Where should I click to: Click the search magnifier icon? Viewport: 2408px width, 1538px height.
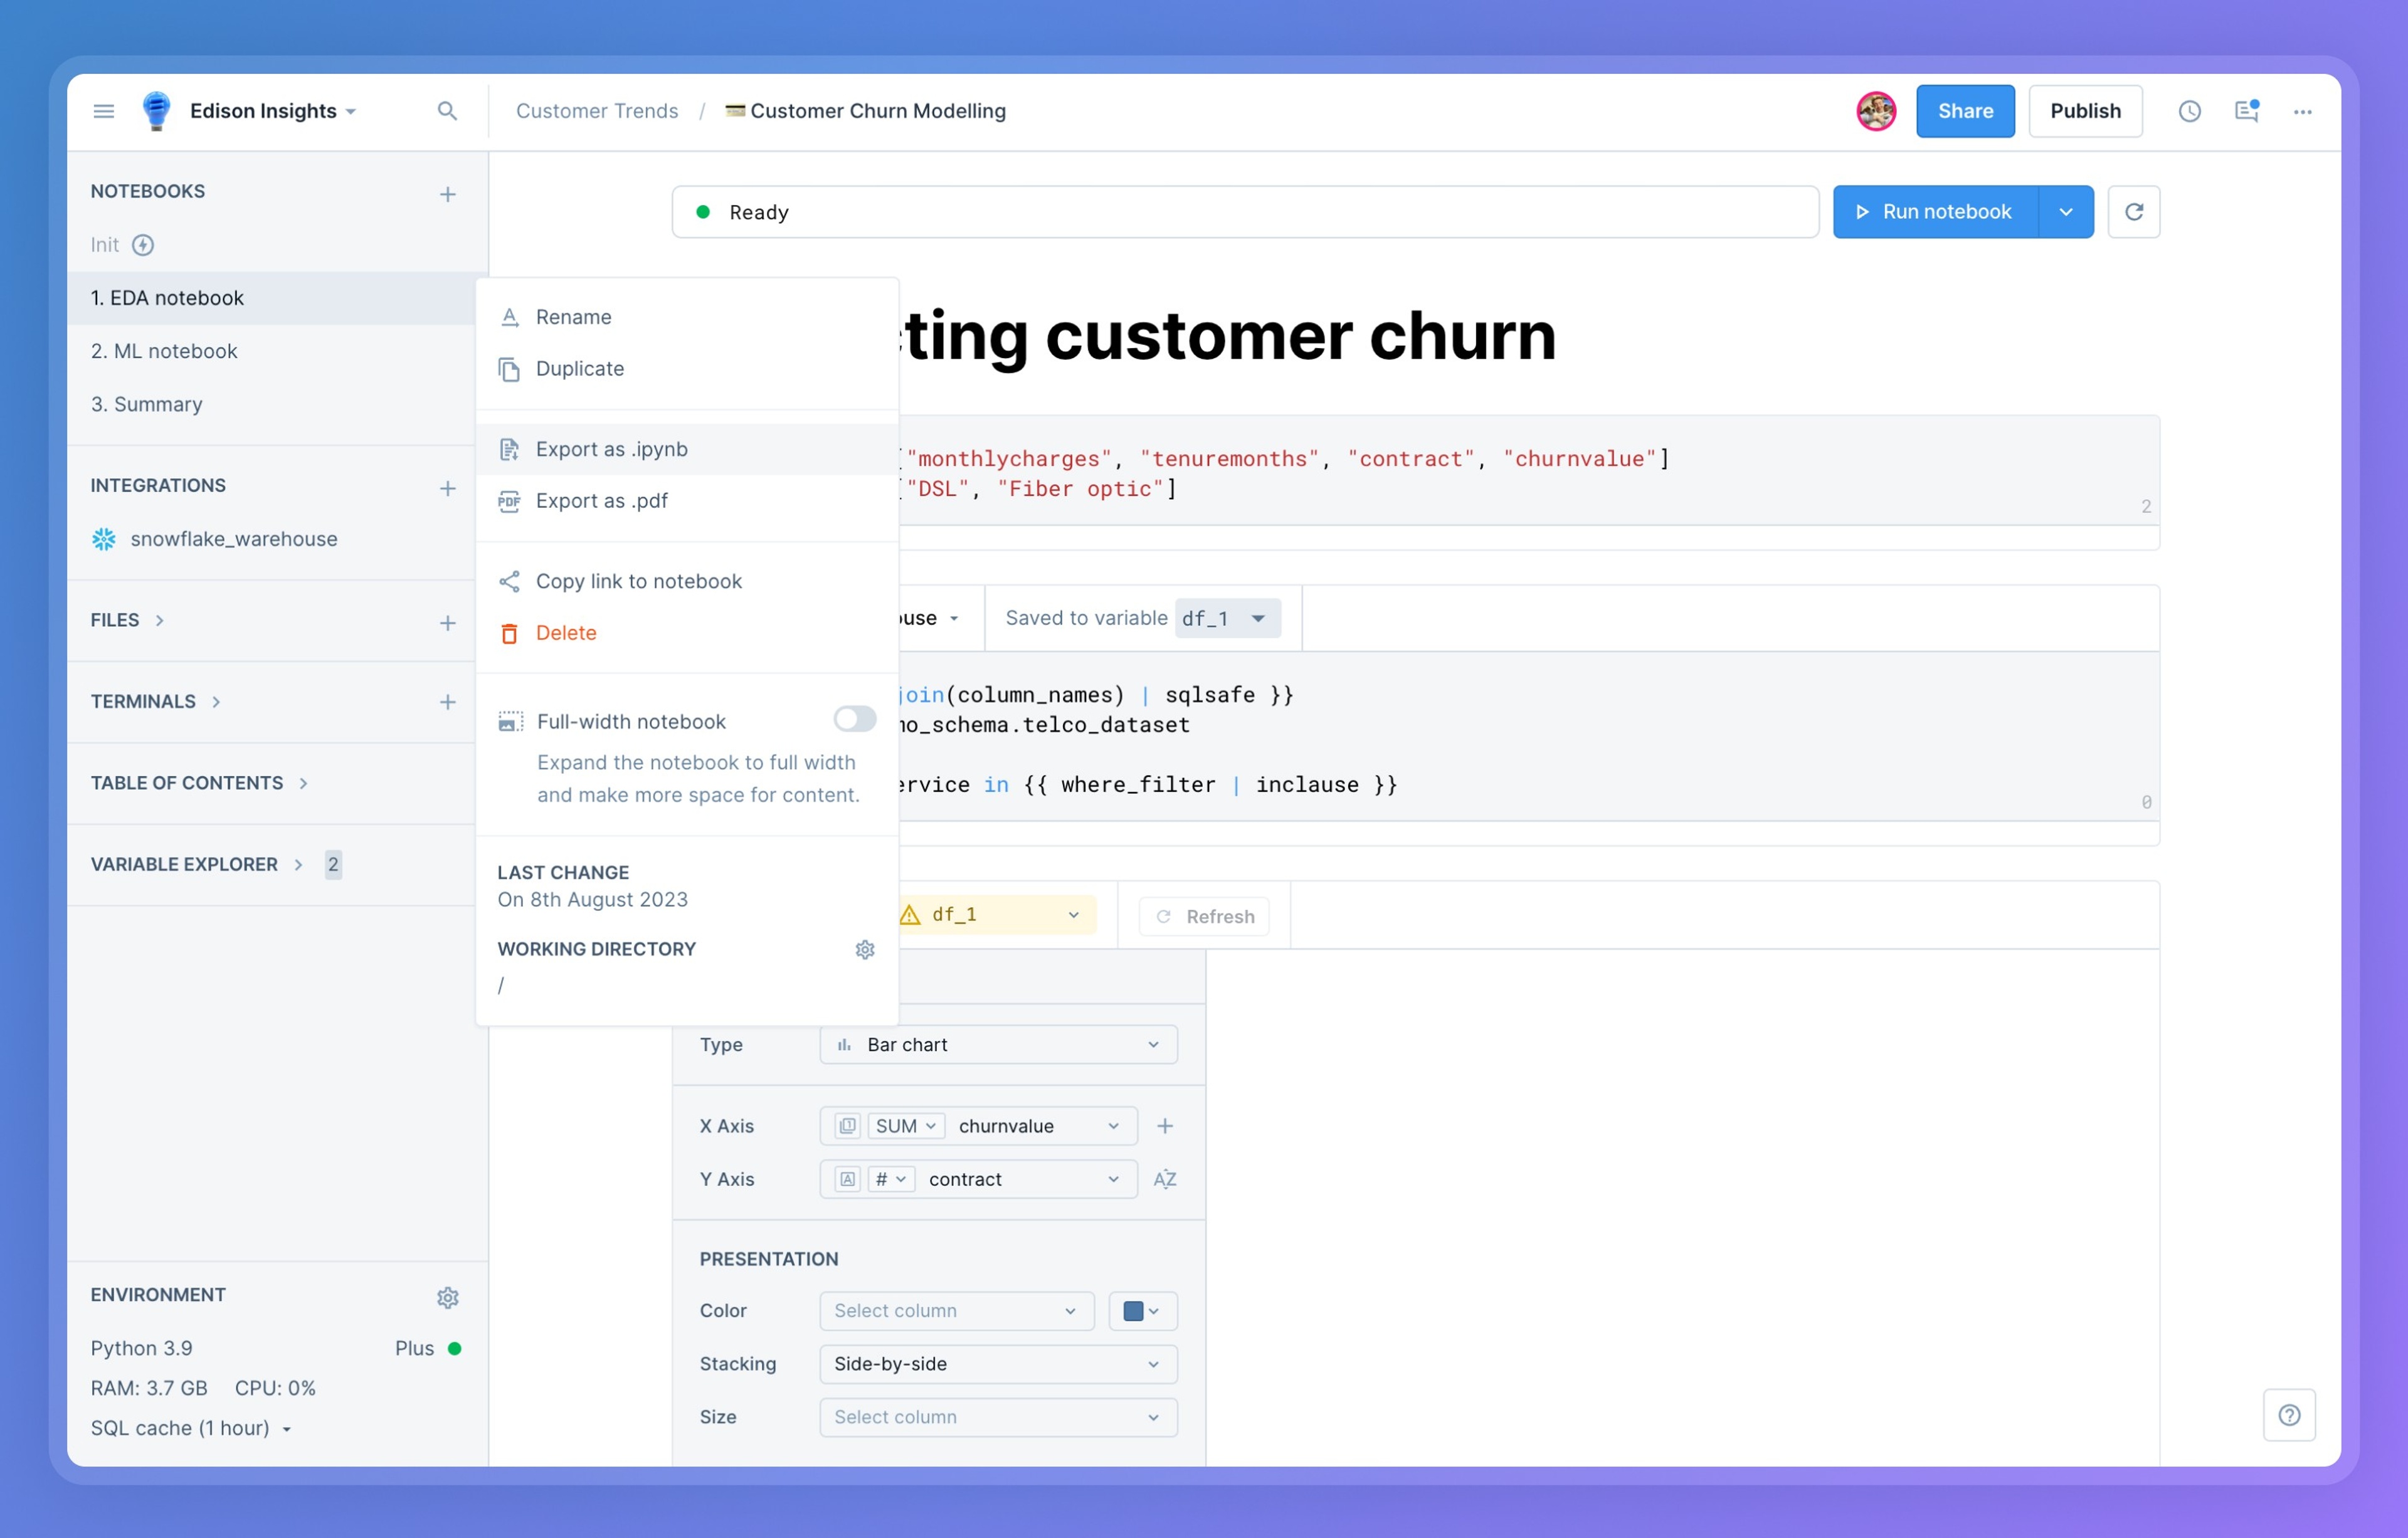pyautogui.click(x=447, y=111)
